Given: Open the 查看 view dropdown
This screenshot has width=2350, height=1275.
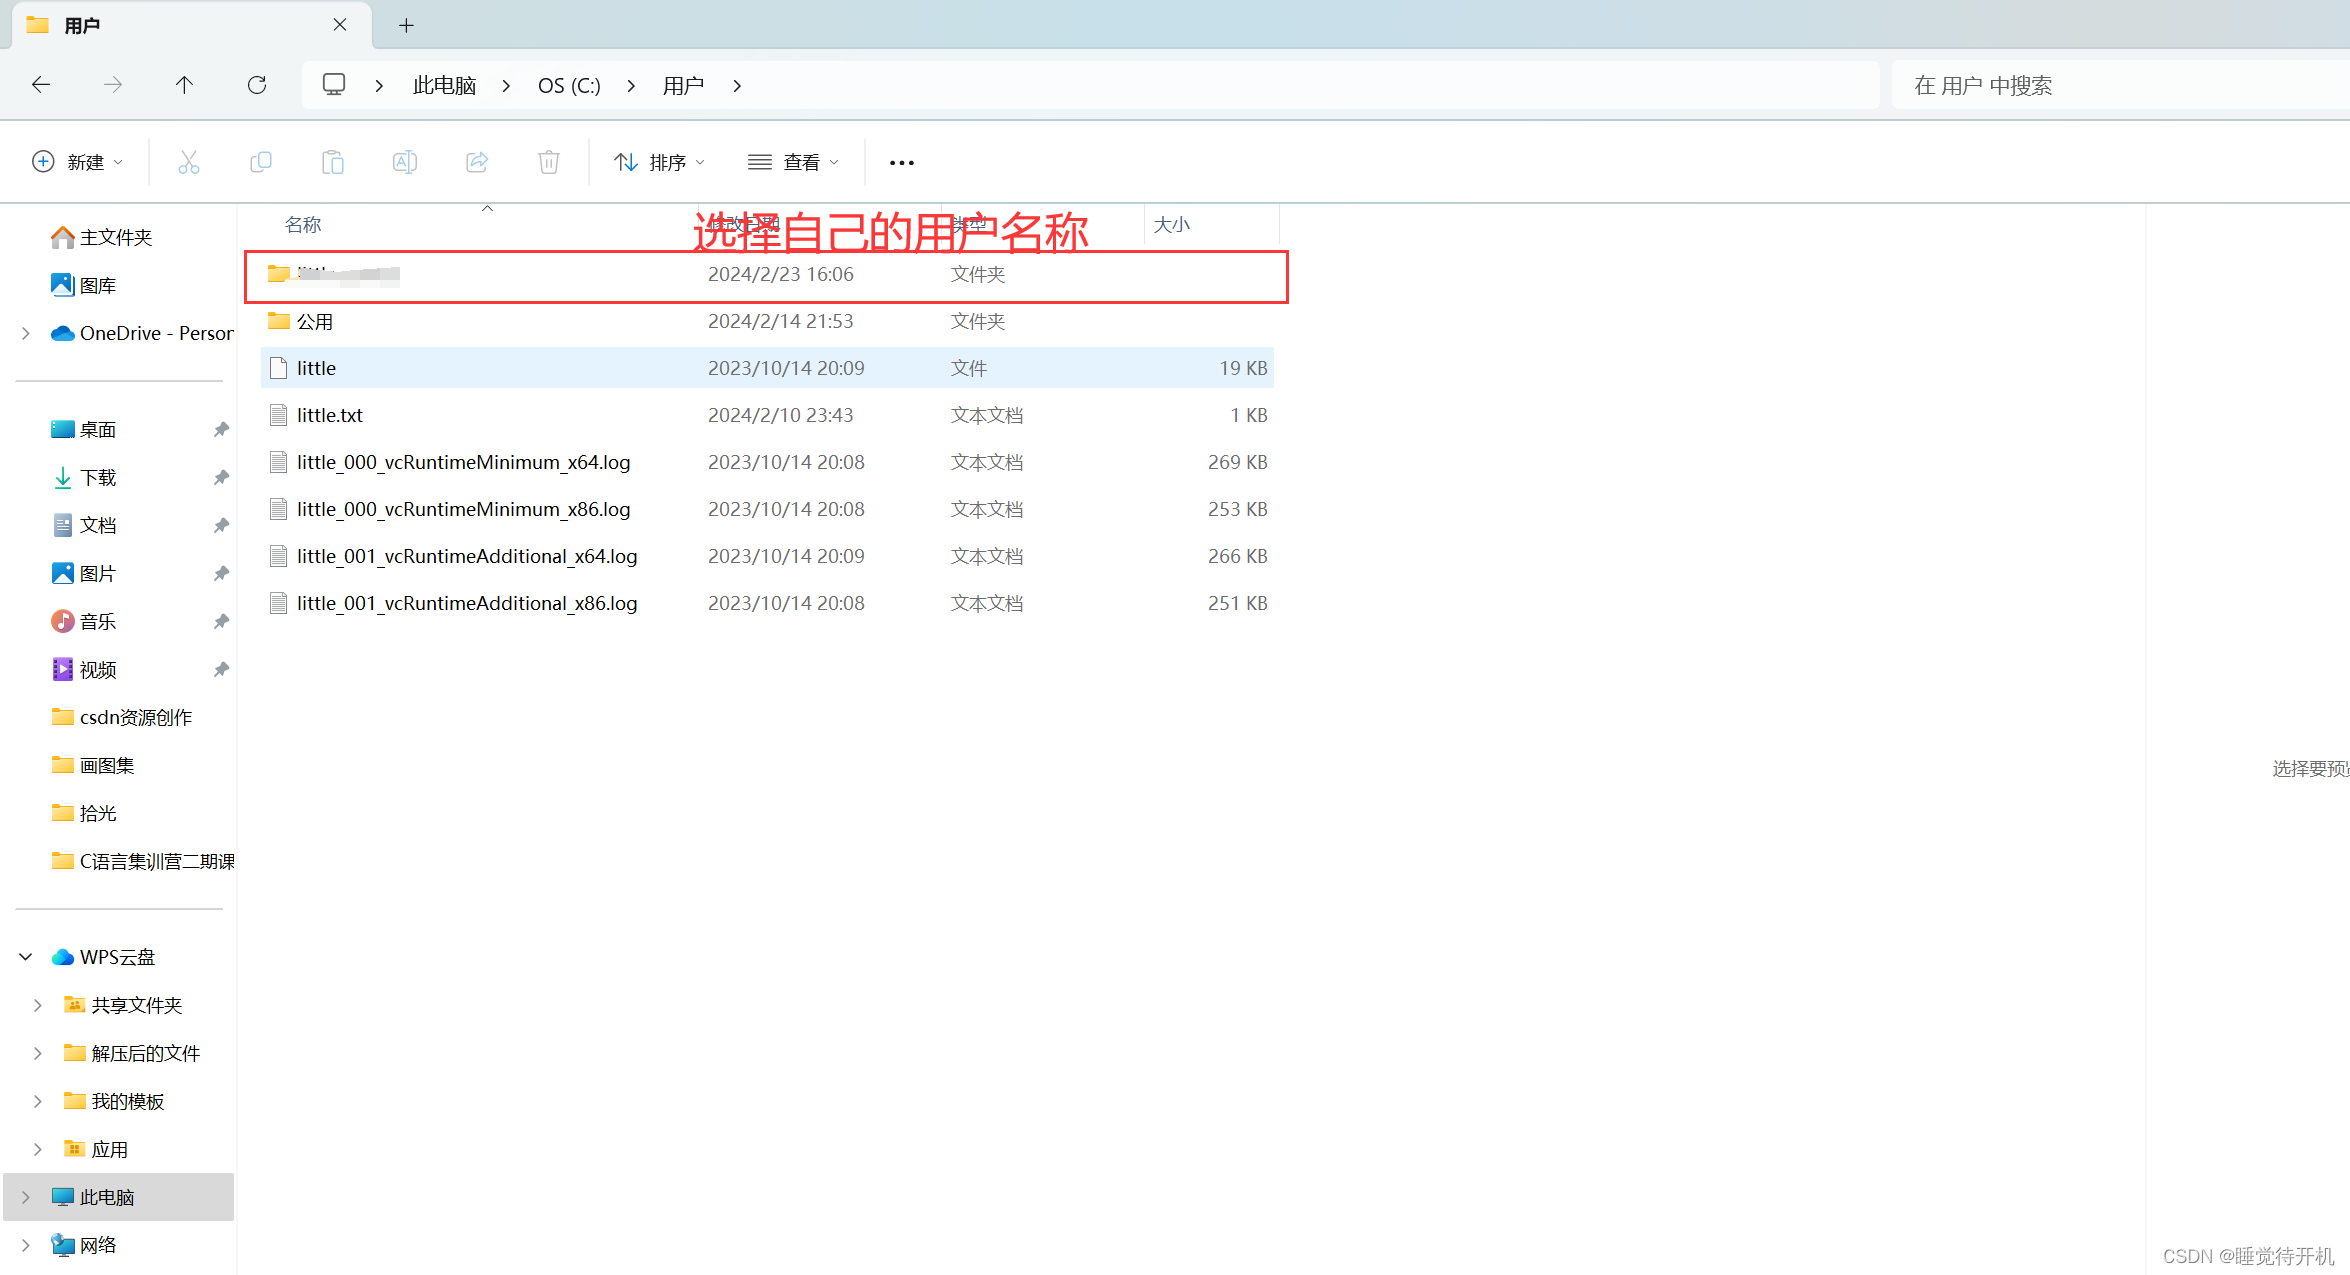Looking at the screenshot, I should 794,162.
